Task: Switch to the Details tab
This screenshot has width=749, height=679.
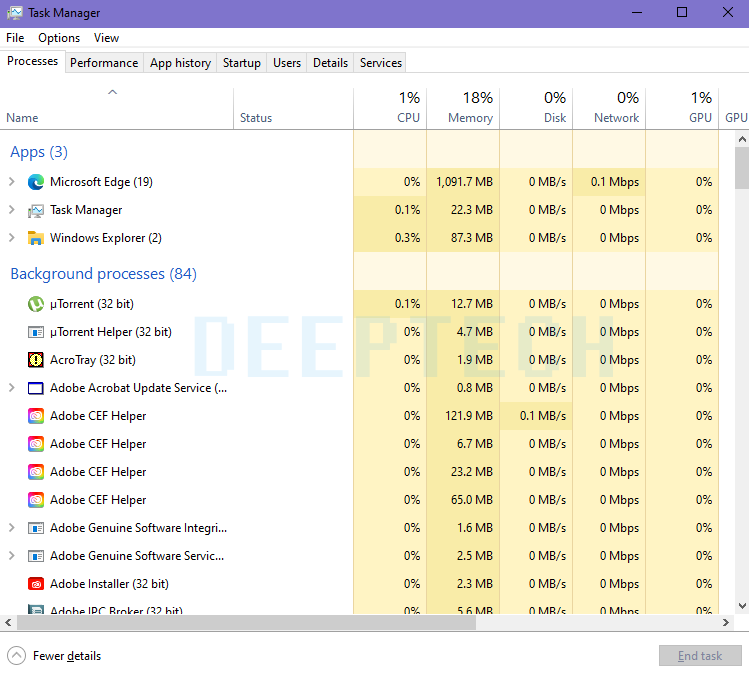Action: pyautogui.click(x=331, y=63)
